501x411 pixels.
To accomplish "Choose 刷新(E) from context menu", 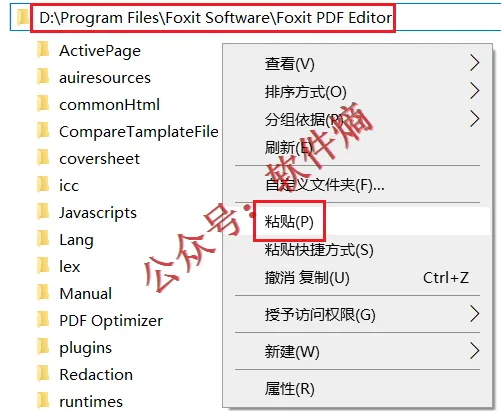I will pyautogui.click(x=357, y=147).
